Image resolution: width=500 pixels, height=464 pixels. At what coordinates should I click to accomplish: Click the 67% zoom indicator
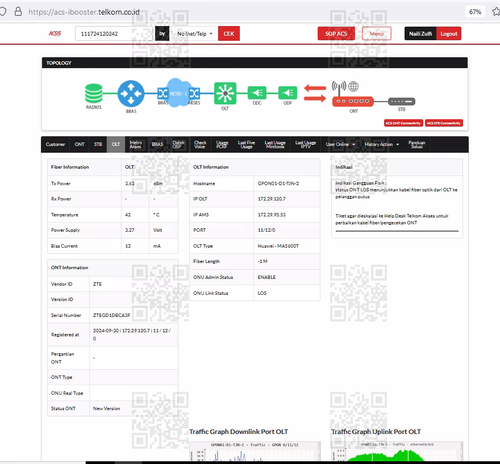coord(475,12)
